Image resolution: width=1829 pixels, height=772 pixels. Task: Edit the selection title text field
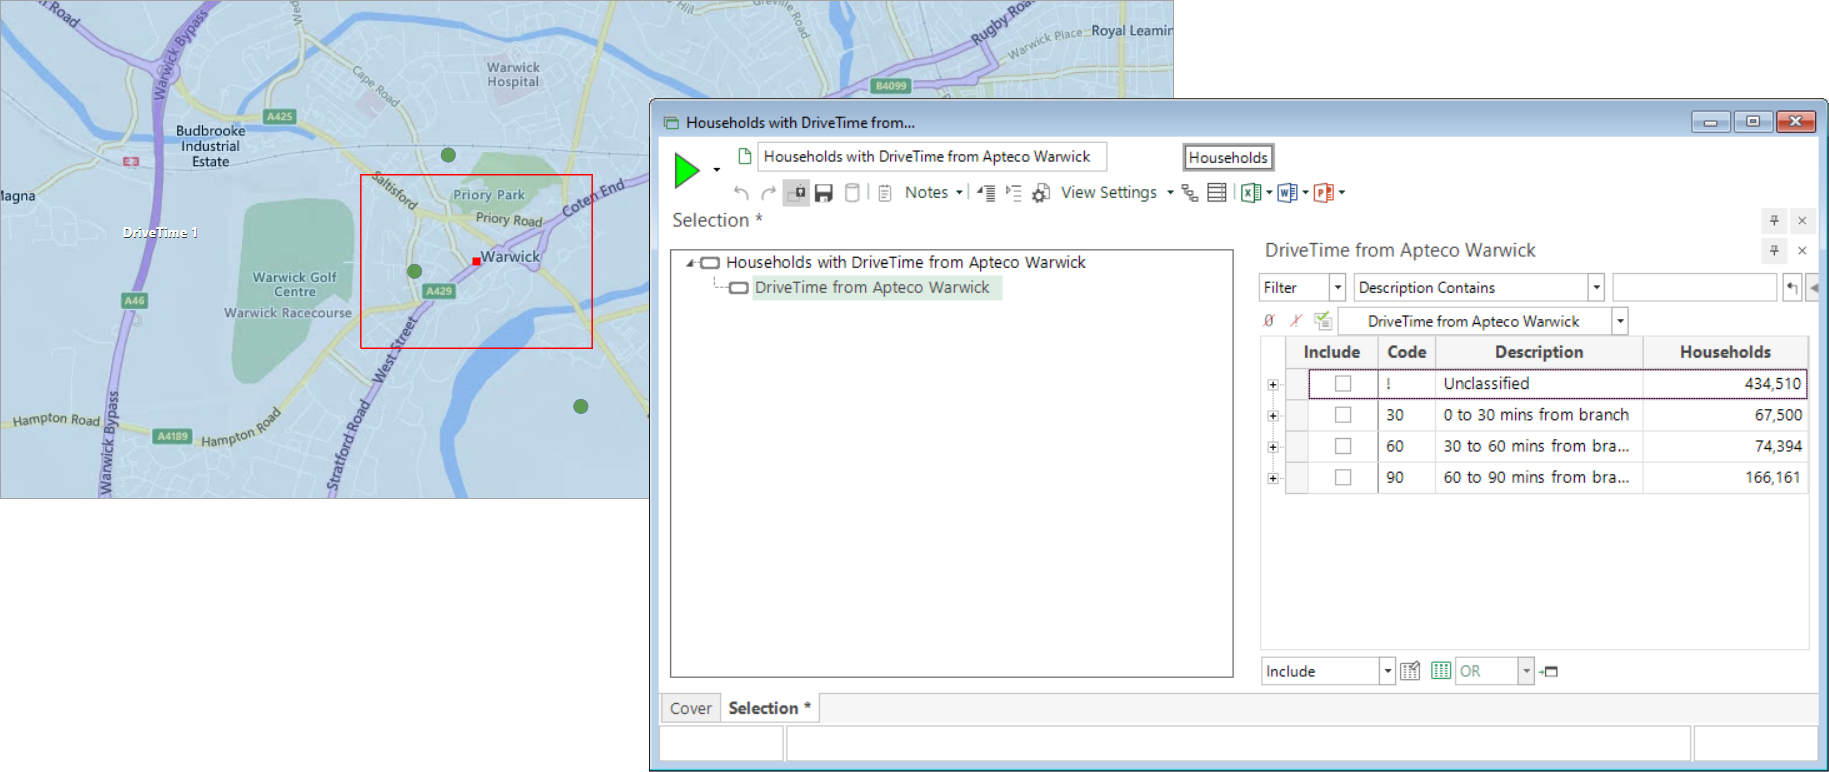coord(932,156)
